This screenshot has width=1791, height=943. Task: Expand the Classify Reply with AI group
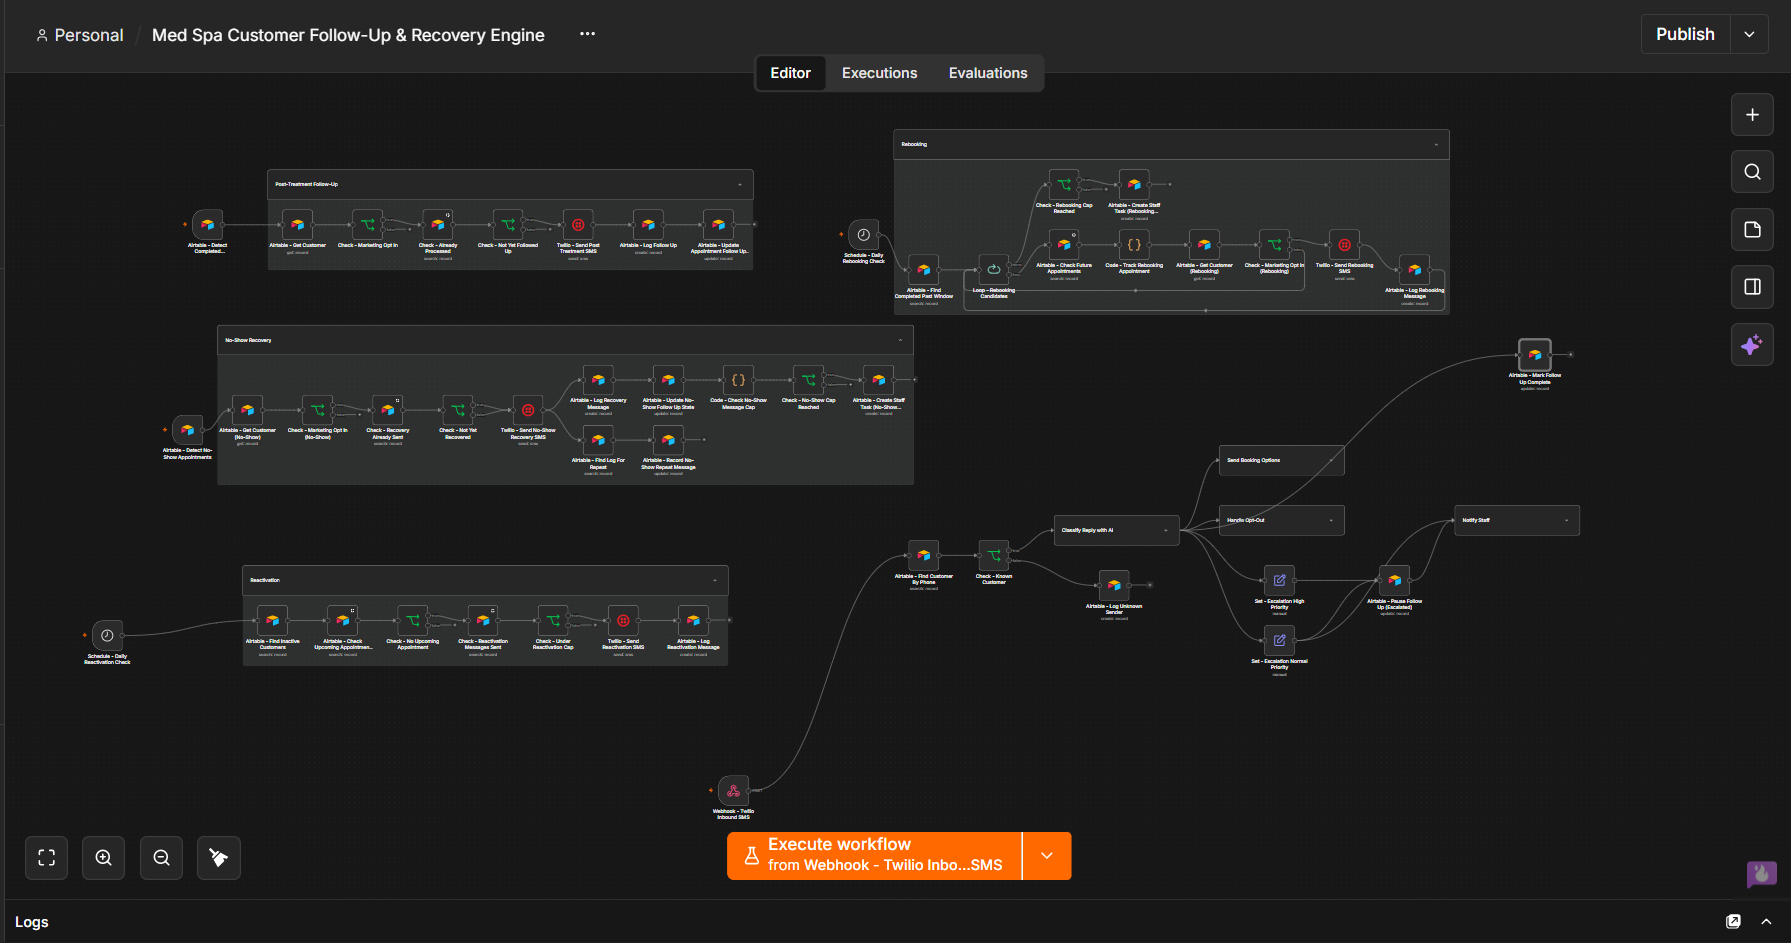tap(1166, 531)
